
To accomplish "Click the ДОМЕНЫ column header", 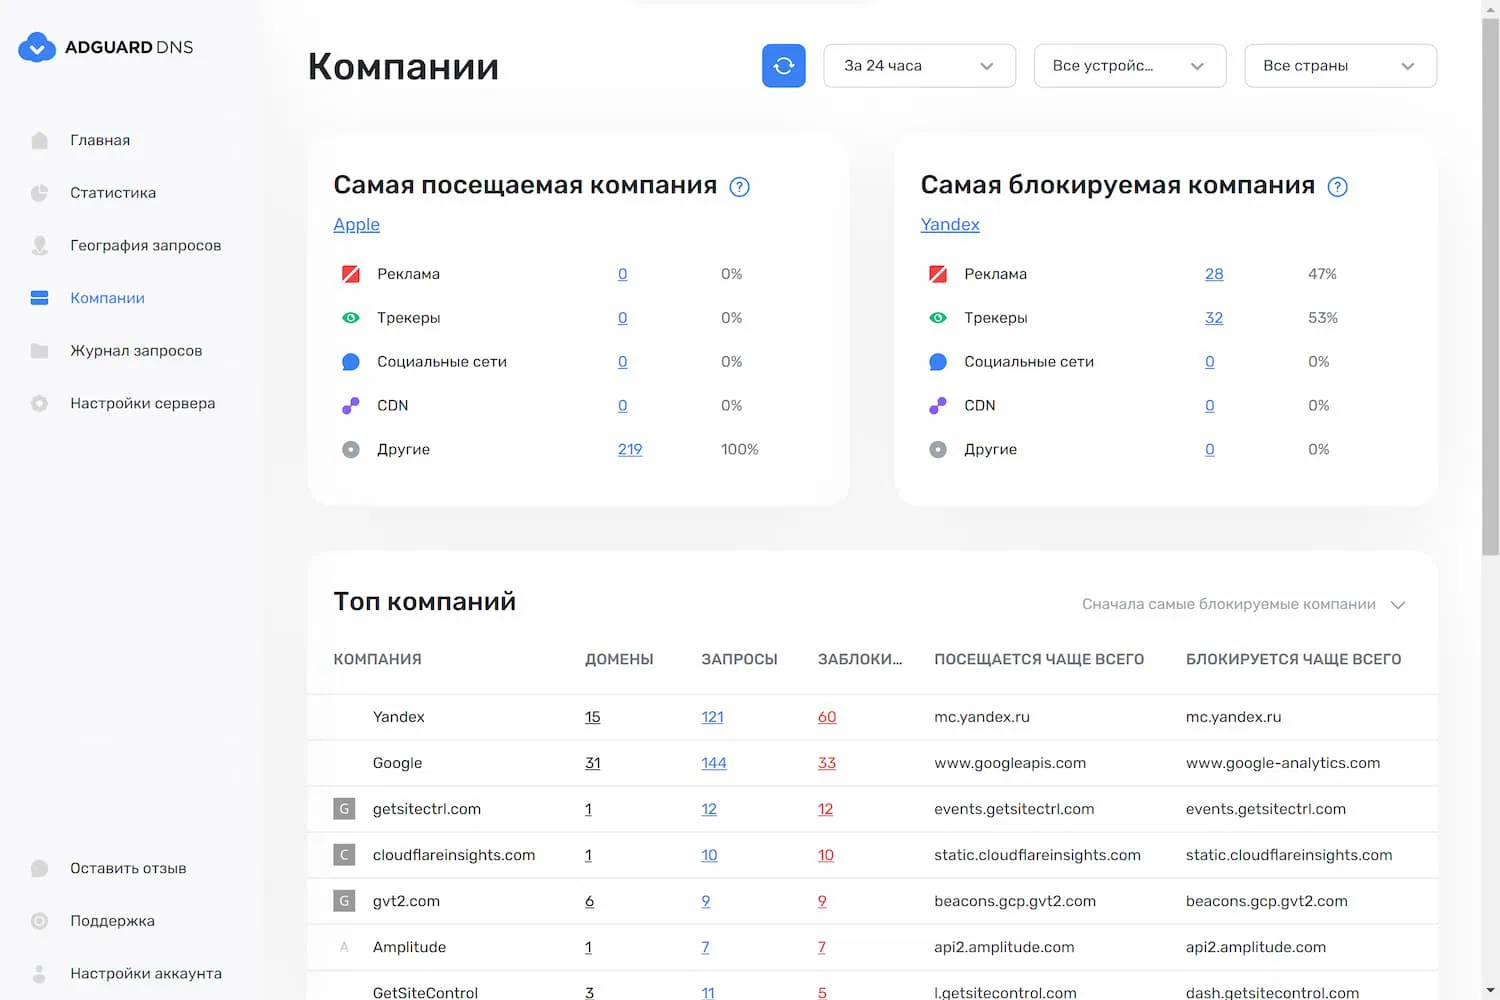I will click(619, 660).
